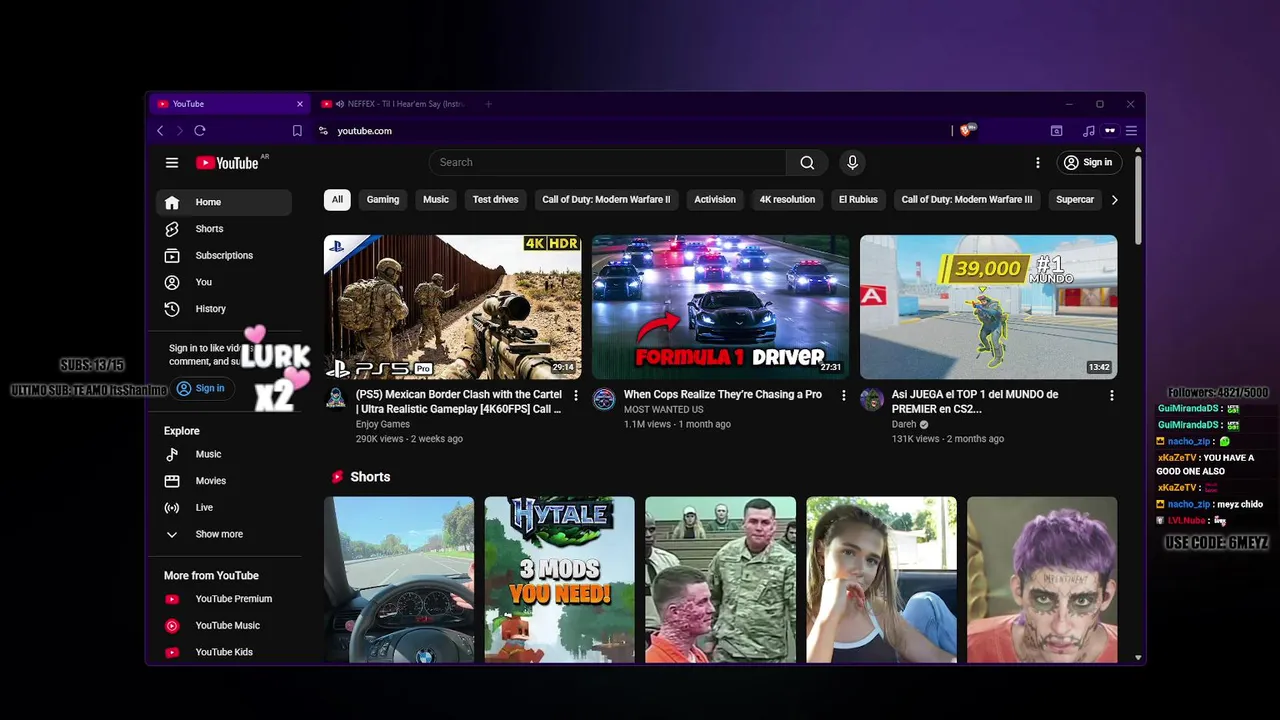1280x720 pixels.
Task: Click the MOST WANTED US channel name
Action: tap(664, 410)
